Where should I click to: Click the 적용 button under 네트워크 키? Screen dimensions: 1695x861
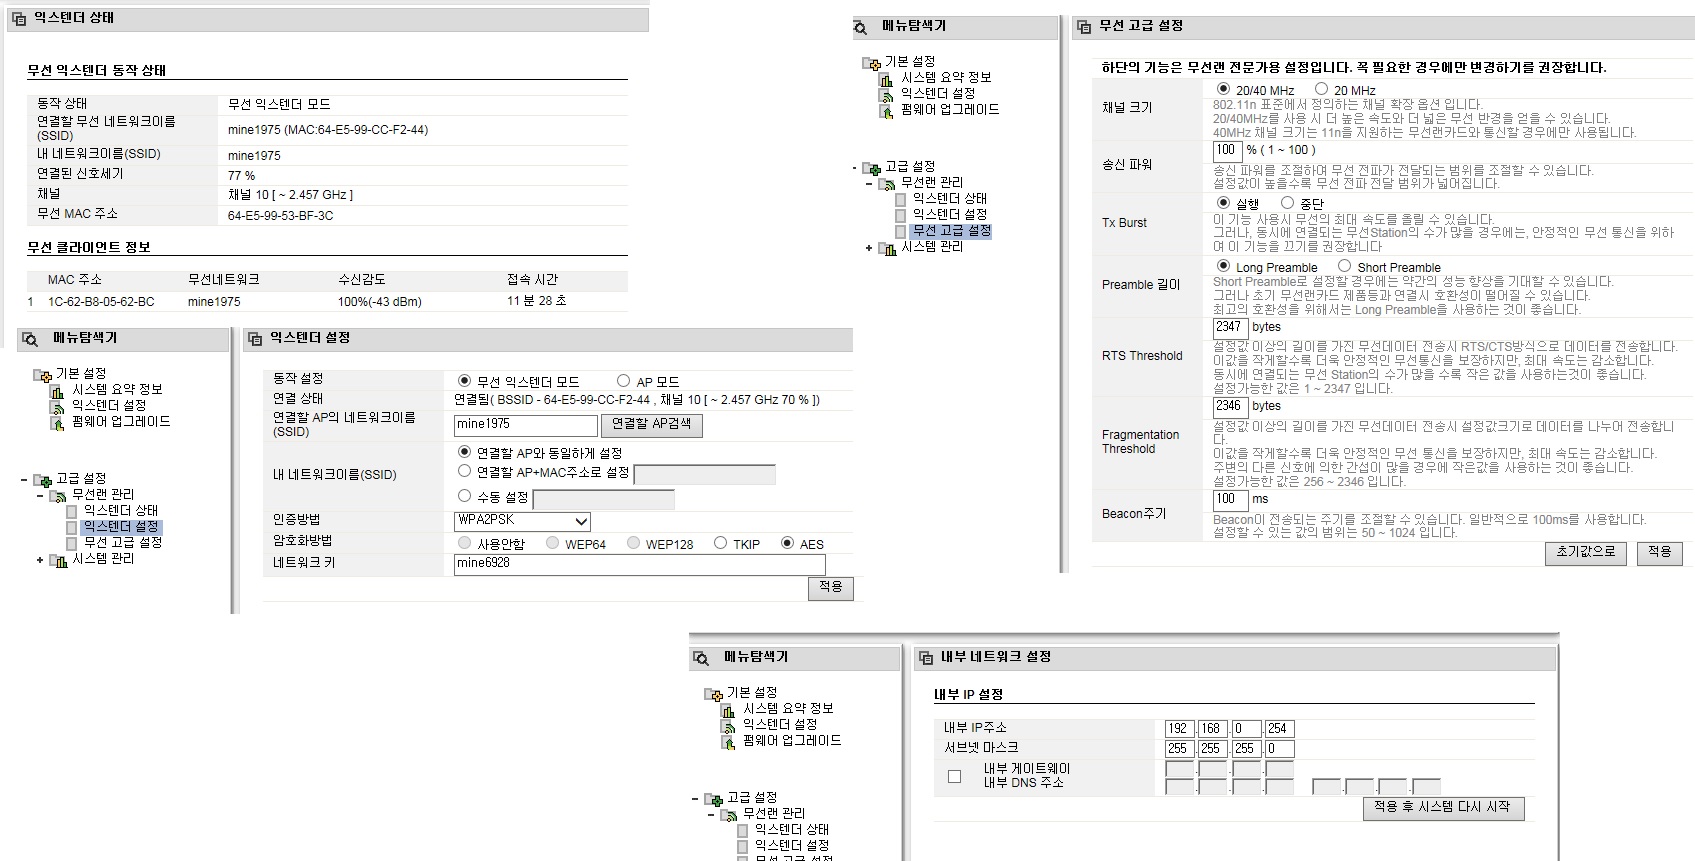pos(830,588)
